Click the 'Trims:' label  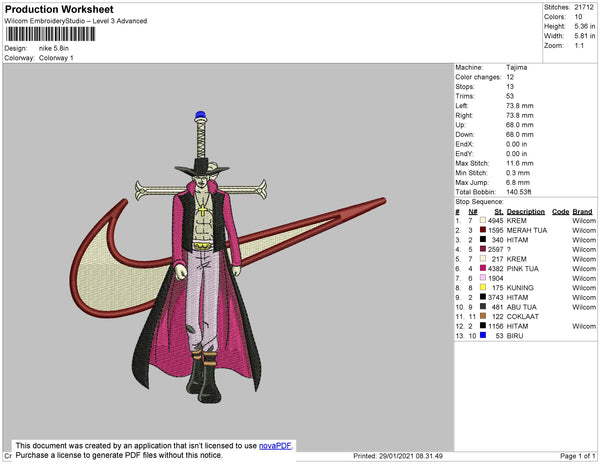tap(465, 96)
